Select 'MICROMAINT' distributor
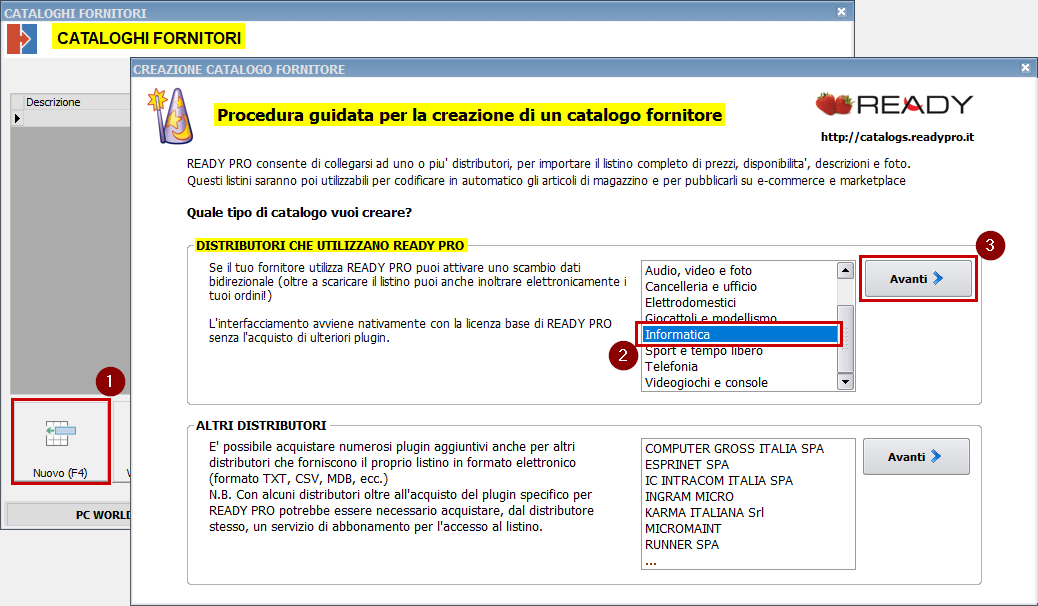The image size is (1038, 606). [683, 528]
